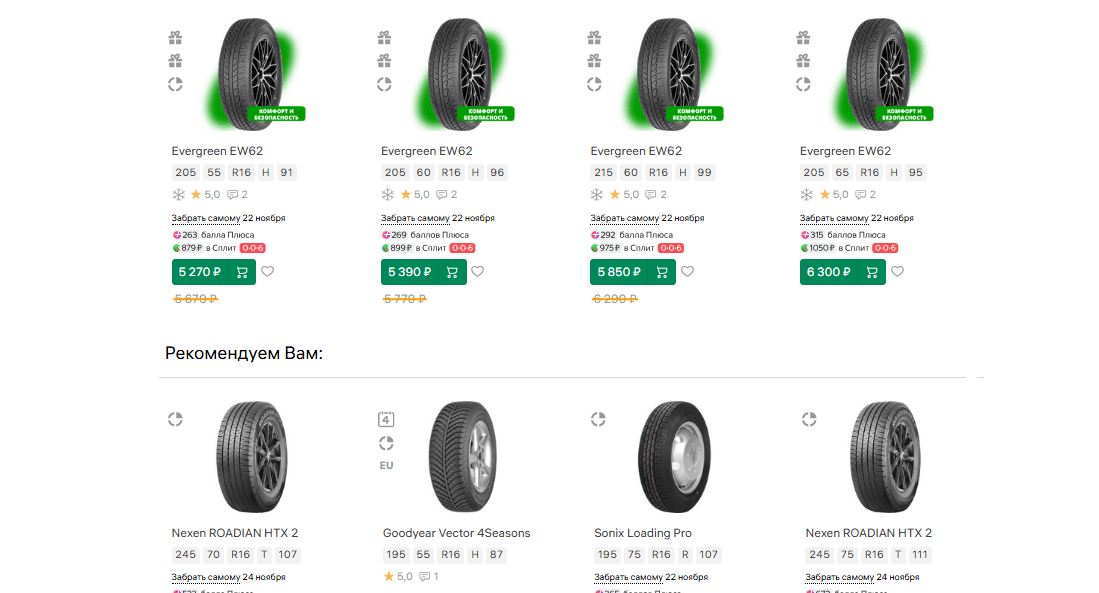The height and width of the screenshot is (593, 1099).
Task: Toggle the heart on the 5 850 ₽ tire
Action: pos(687,271)
